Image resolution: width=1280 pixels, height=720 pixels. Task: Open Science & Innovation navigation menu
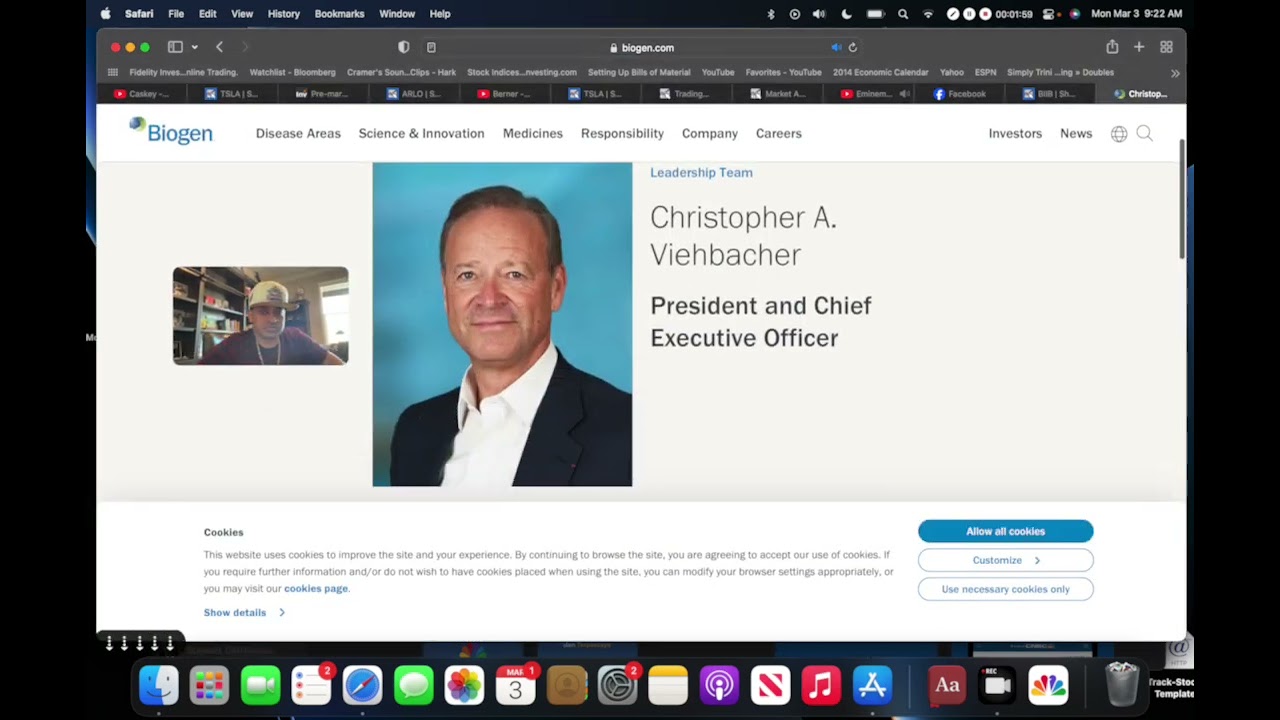pyautogui.click(x=421, y=133)
